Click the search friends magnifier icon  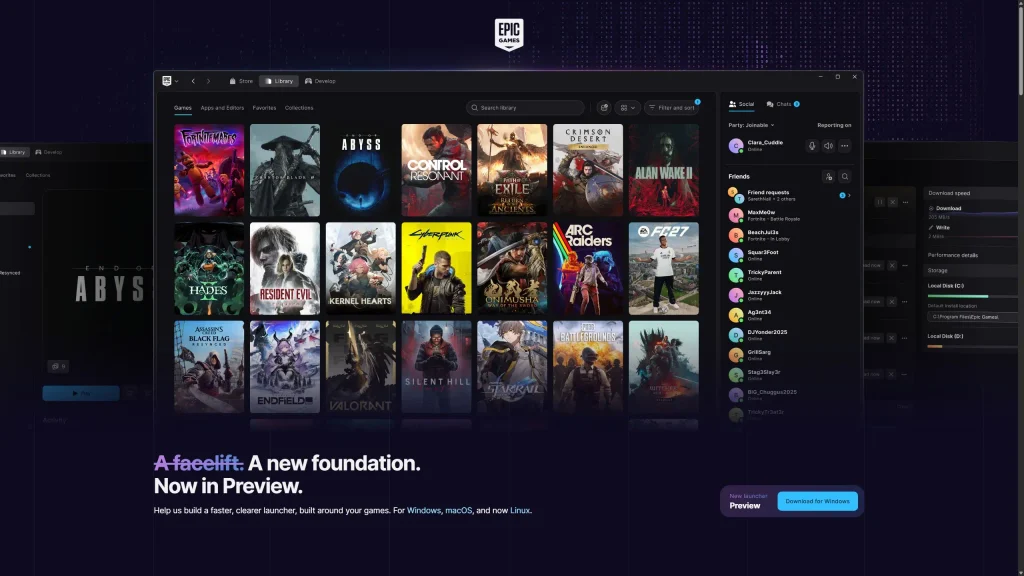click(844, 176)
